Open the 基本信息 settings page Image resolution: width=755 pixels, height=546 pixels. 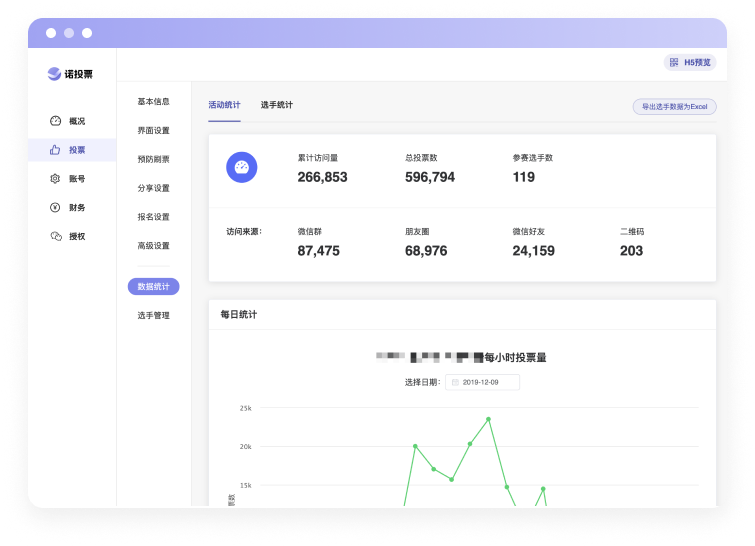point(153,101)
